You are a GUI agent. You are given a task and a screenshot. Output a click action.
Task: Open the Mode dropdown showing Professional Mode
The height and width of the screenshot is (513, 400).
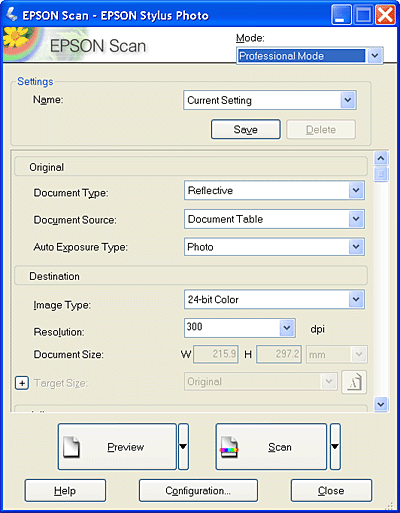(x=310, y=56)
